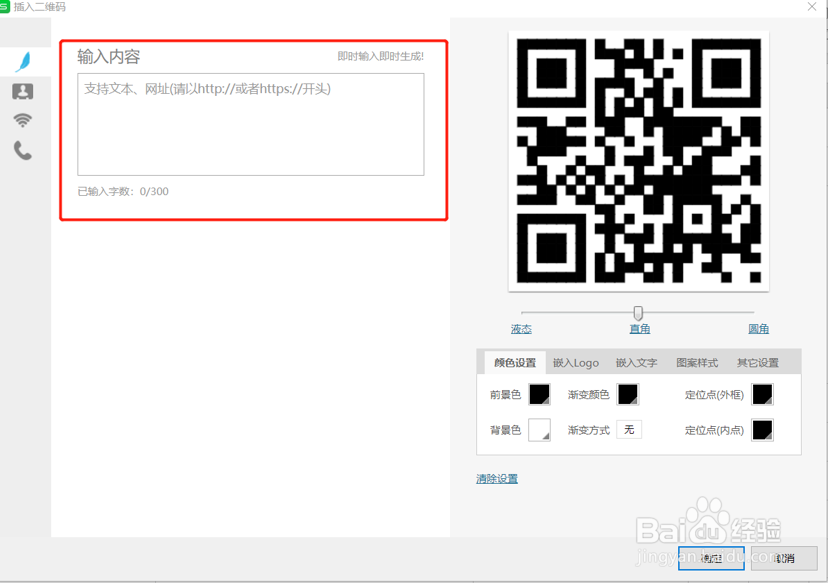Pick the 定位点(外框) color swatch

[763, 395]
